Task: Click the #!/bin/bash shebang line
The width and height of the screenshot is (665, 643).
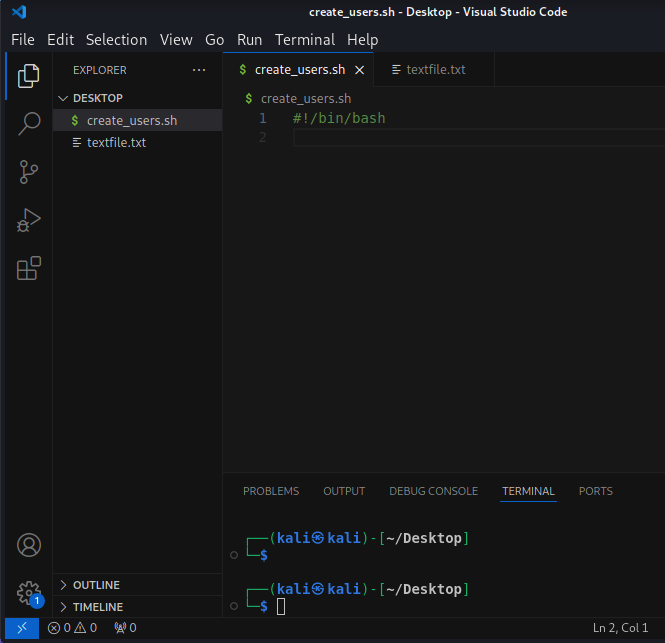Action: click(x=339, y=118)
